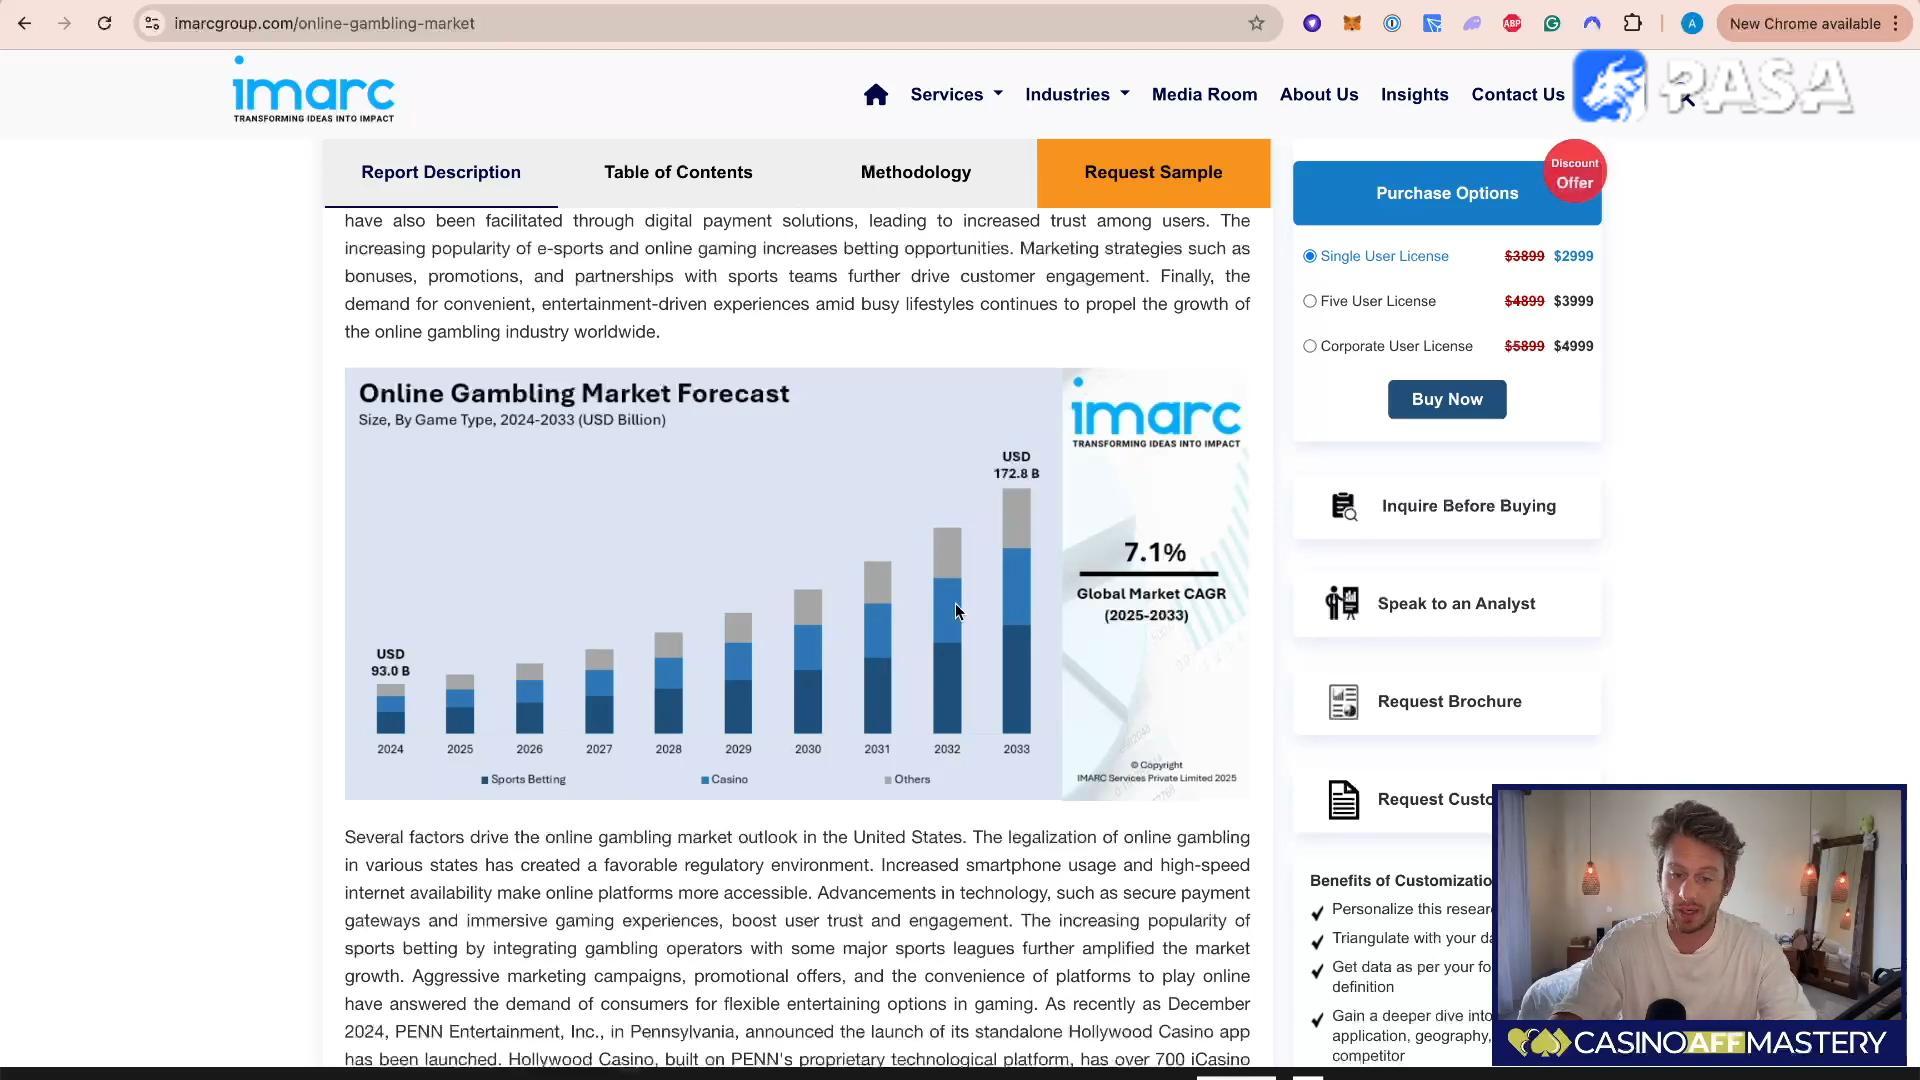Viewport: 1920px width, 1080px height.
Task: Open the IMARC logo in the header
Action: (314, 89)
